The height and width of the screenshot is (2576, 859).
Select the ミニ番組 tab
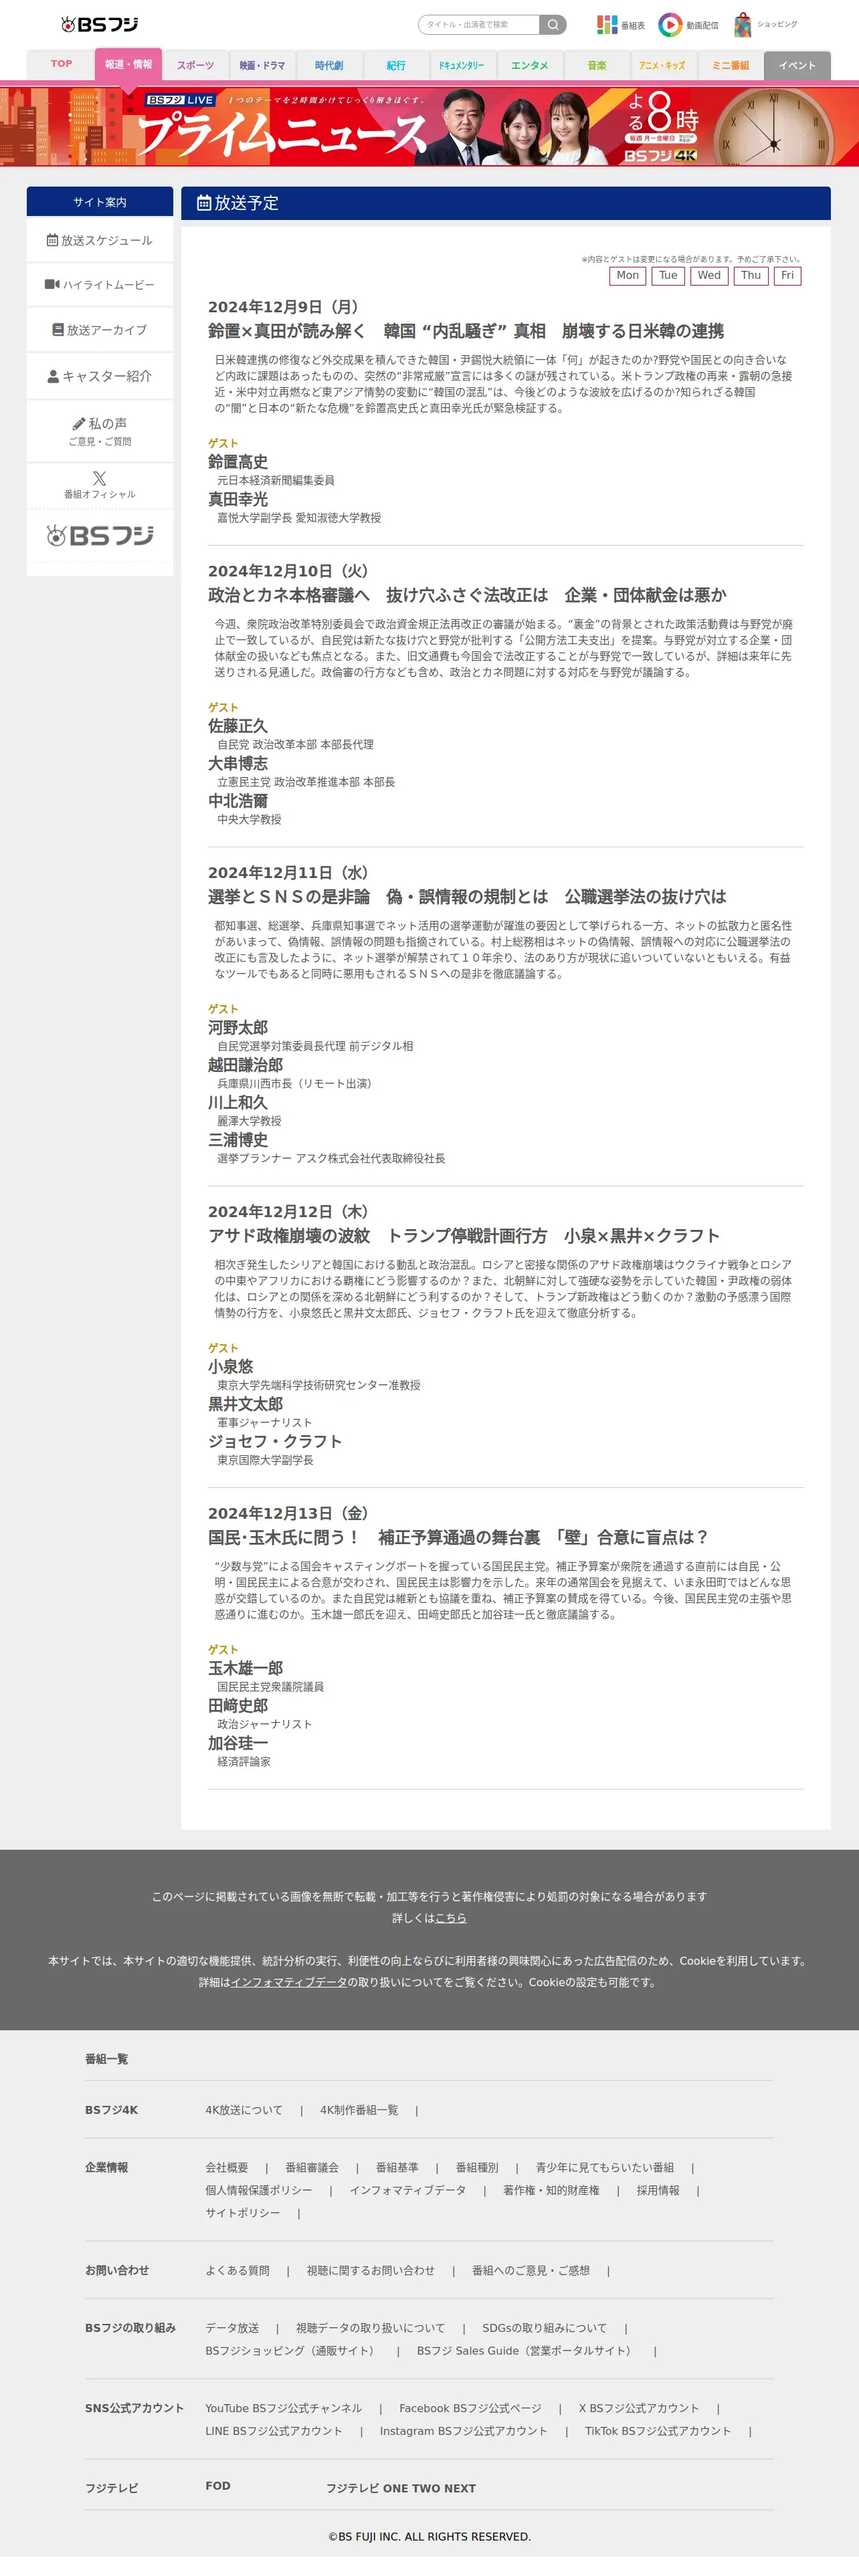click(730, 65)
